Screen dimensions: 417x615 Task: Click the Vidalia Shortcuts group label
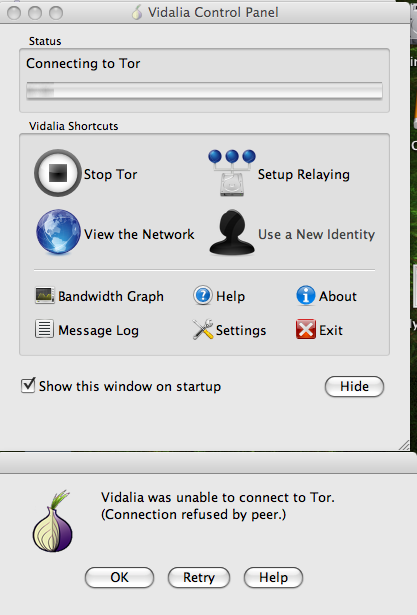coord(73,126)
